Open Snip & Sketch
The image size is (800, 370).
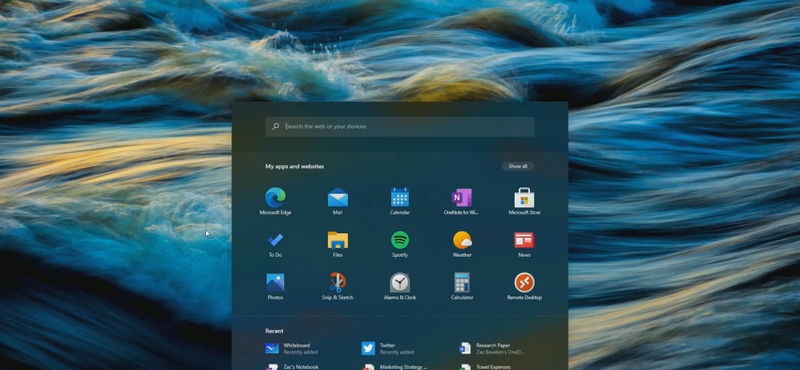click(338, 286)
